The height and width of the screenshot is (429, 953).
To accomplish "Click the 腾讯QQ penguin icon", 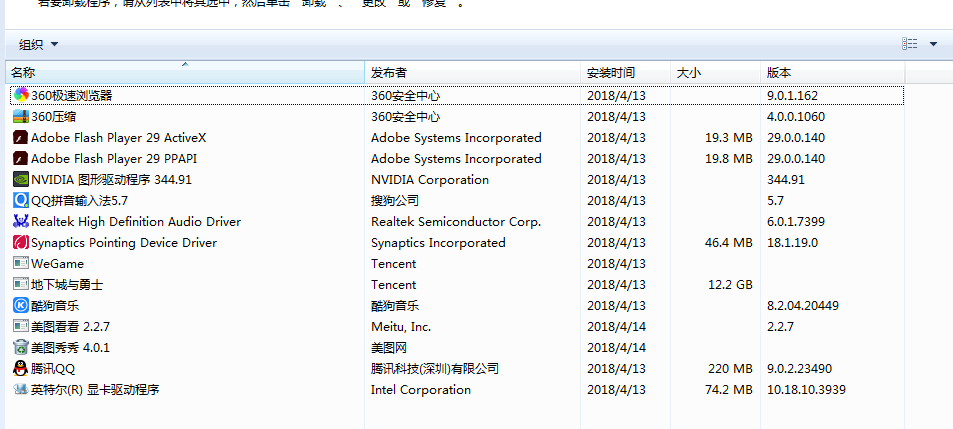I will 21,369.
